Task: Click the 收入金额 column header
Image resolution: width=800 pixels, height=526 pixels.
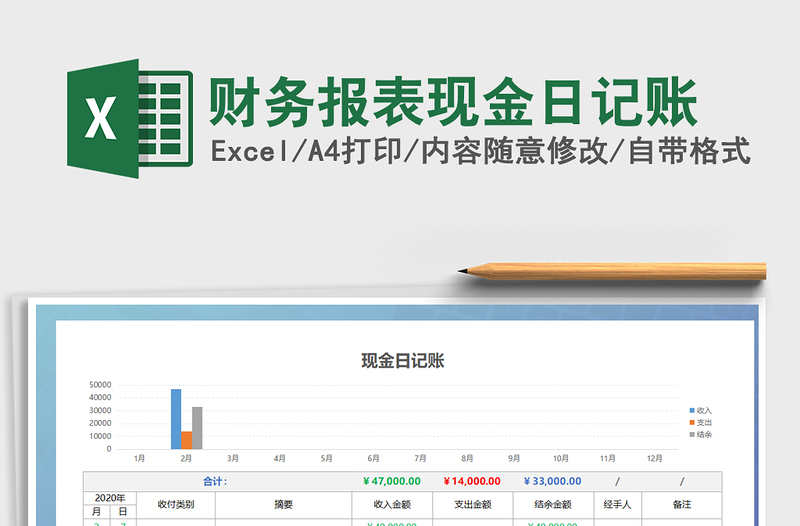Action: coord(392,505)
